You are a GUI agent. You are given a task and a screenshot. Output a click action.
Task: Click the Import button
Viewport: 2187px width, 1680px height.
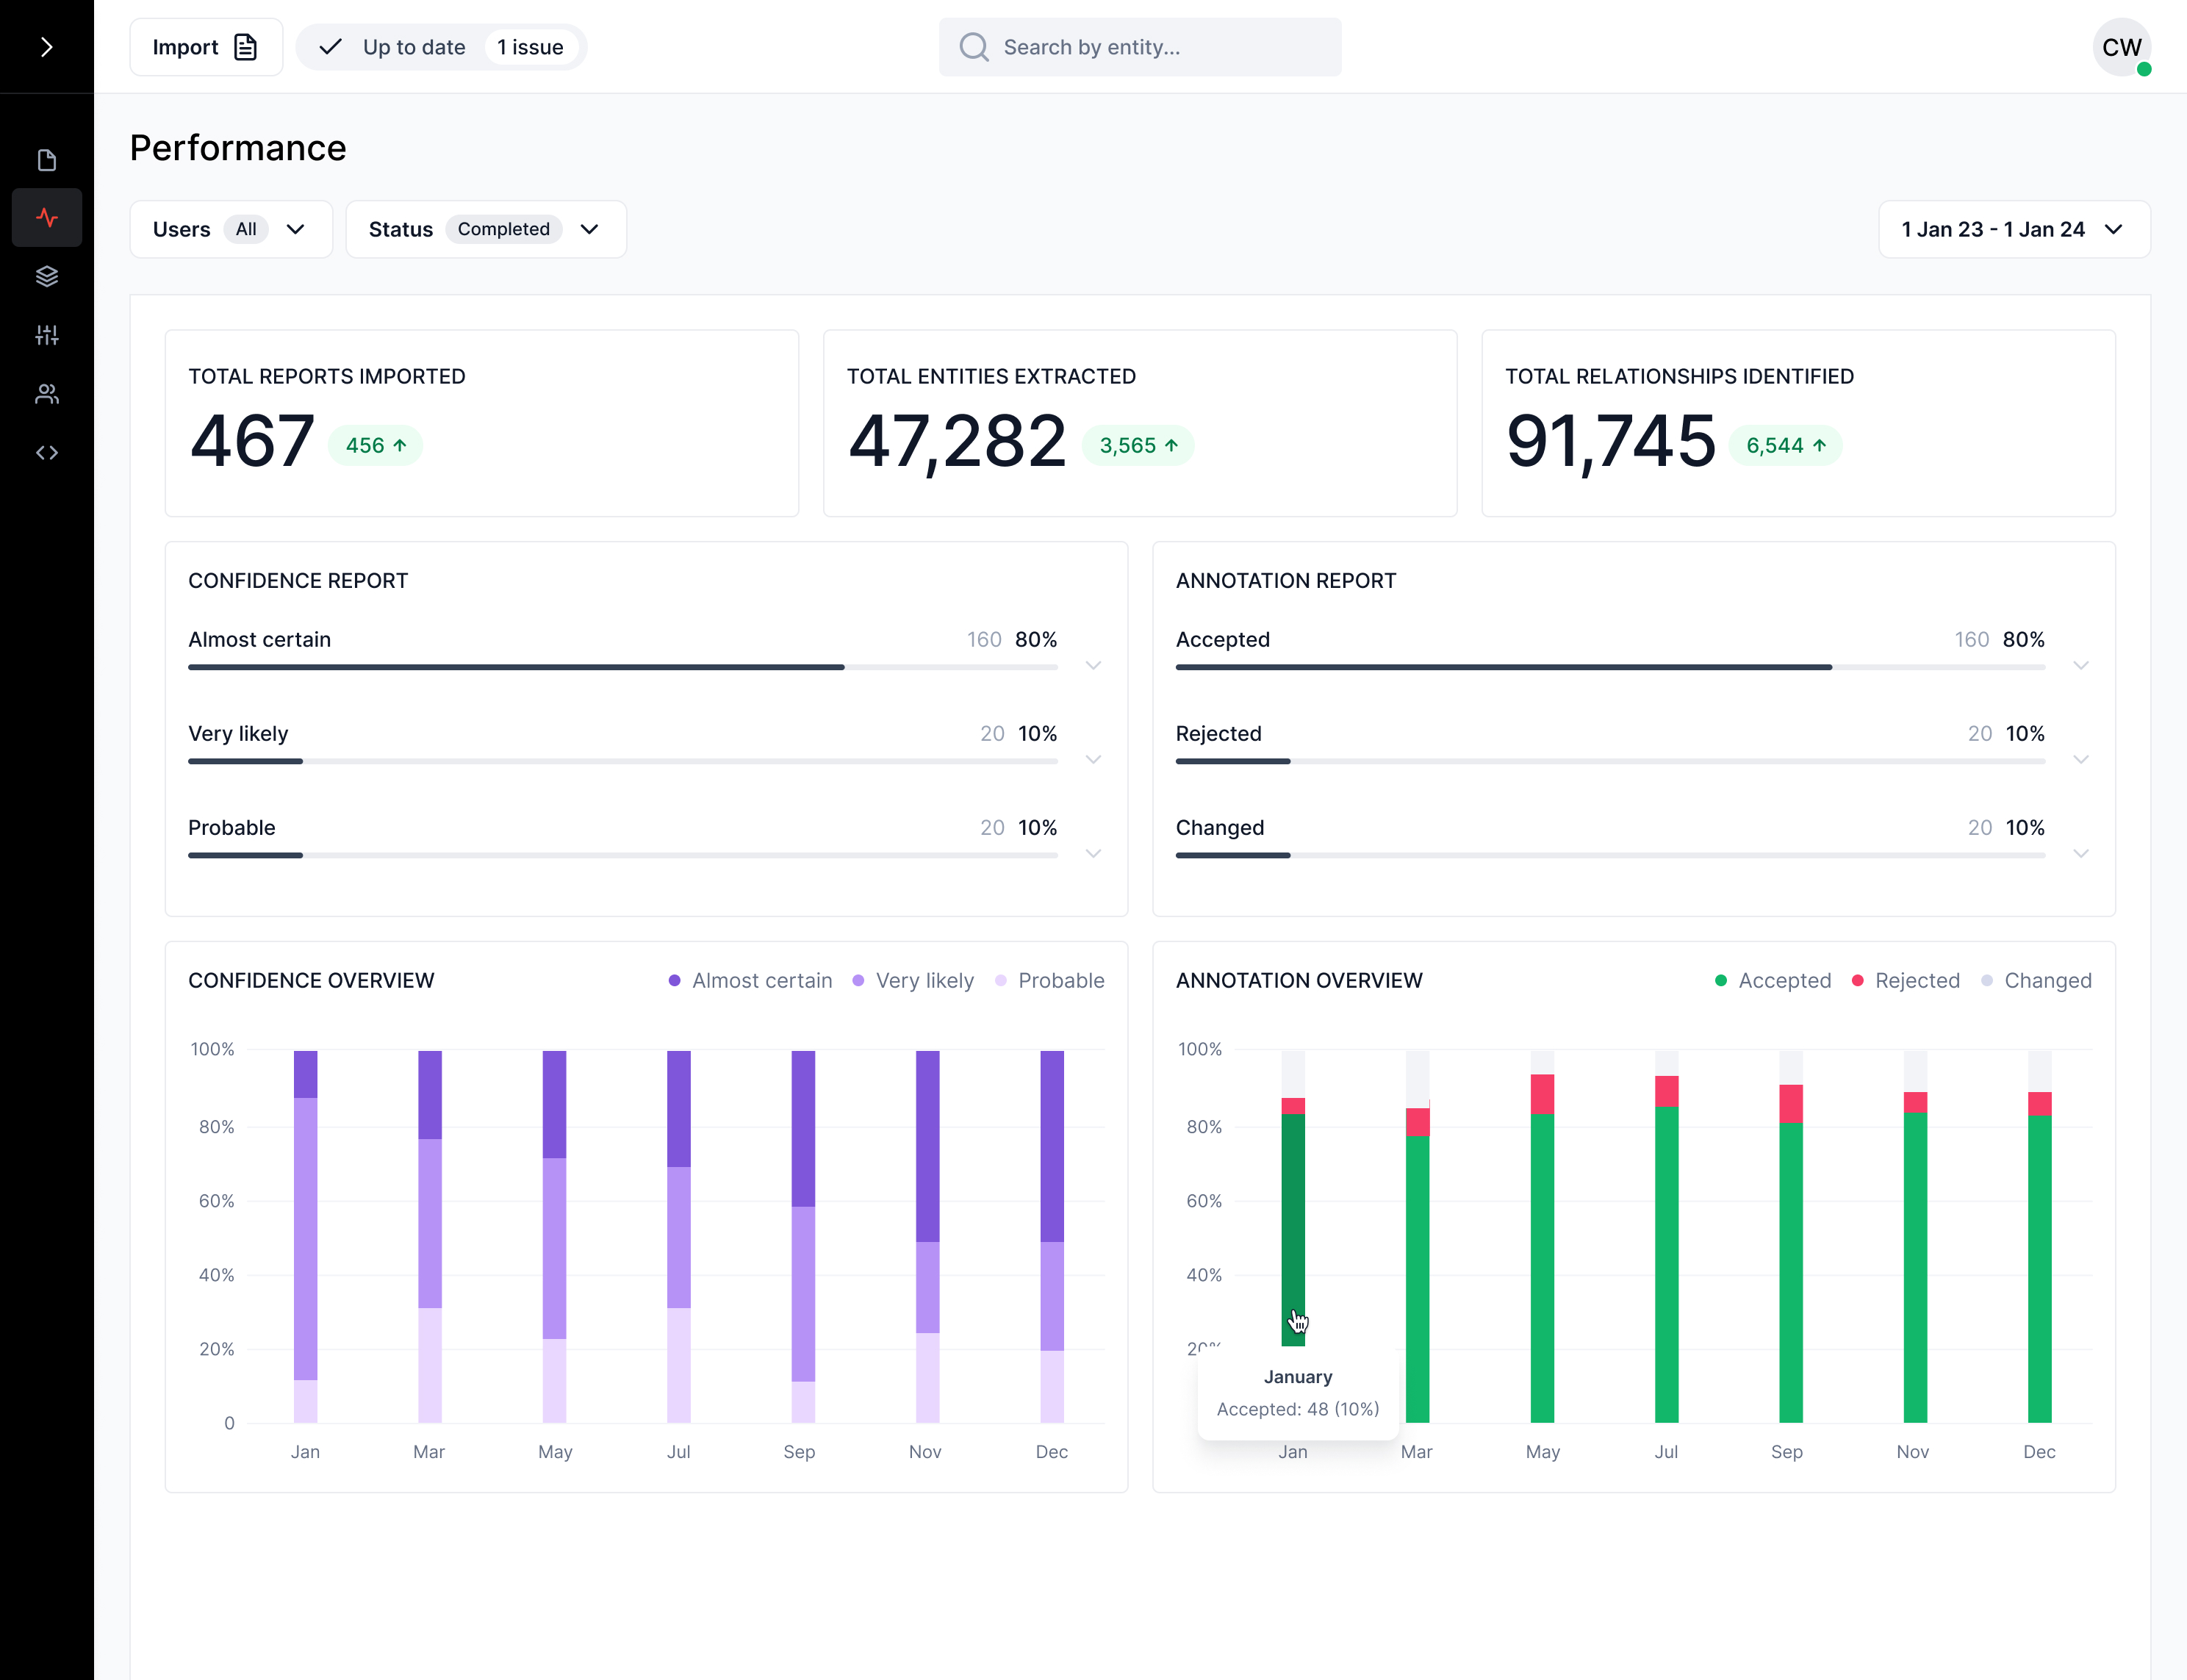click(205, 47)
